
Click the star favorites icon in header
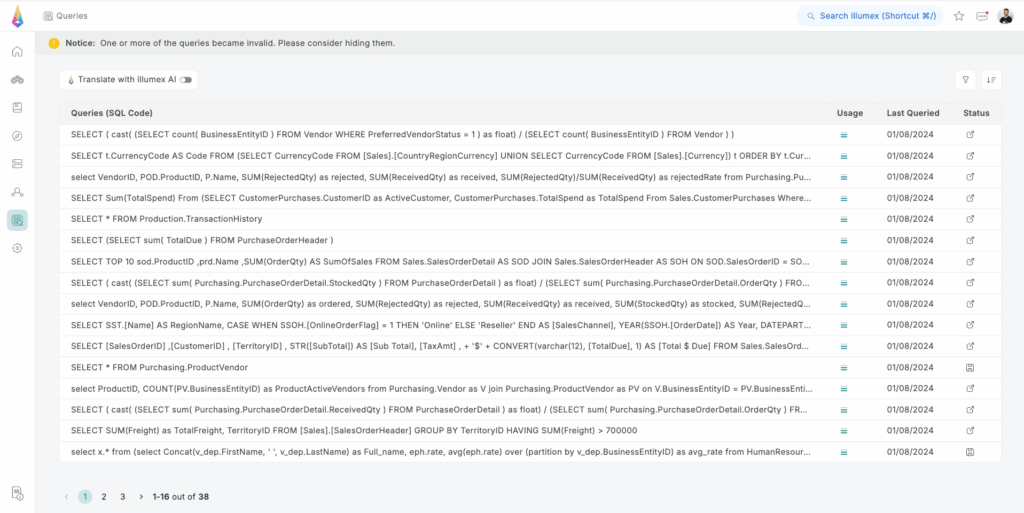958,16
